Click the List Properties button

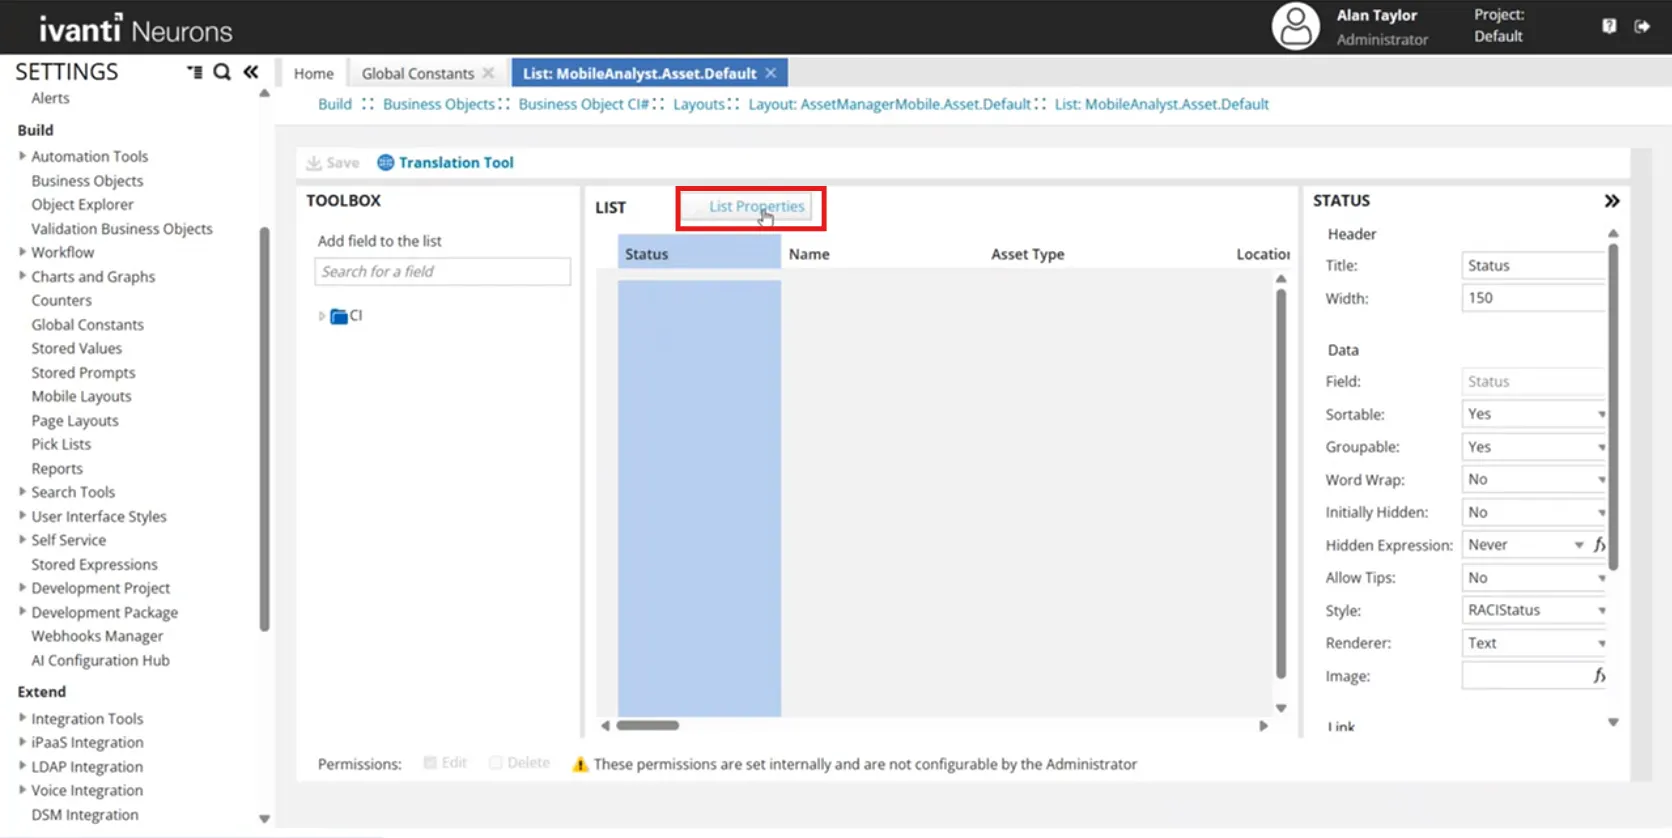(756, 206)
